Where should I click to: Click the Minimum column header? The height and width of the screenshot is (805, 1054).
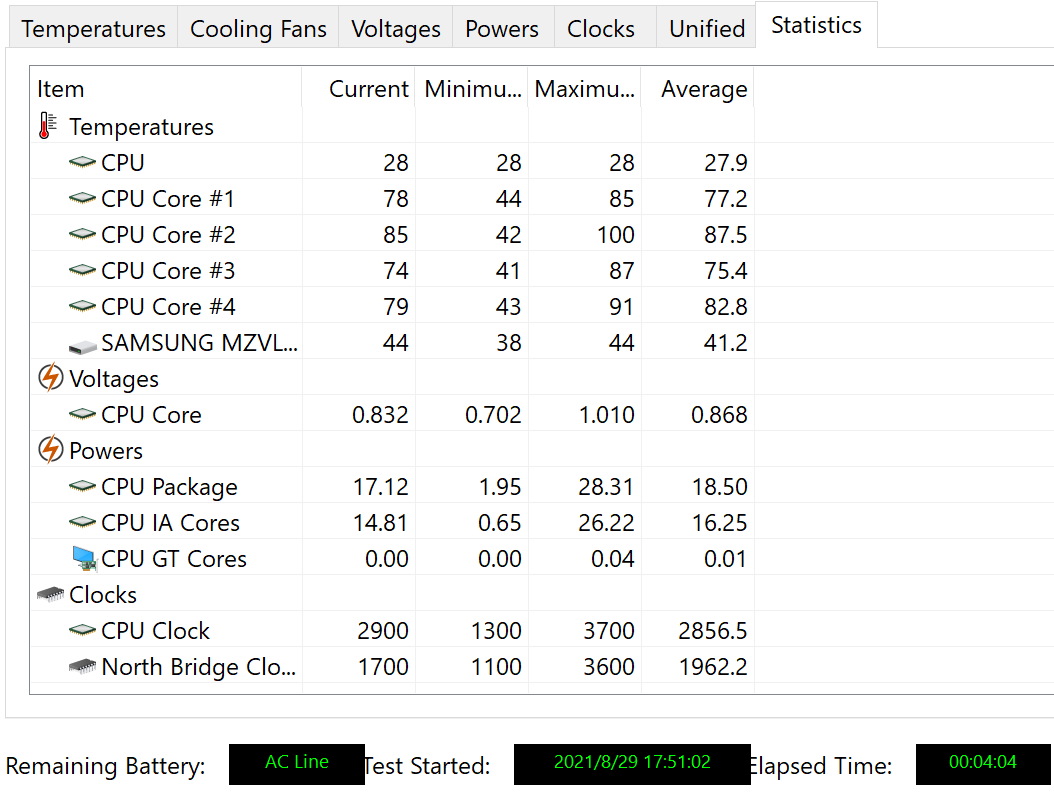[472, 89]
